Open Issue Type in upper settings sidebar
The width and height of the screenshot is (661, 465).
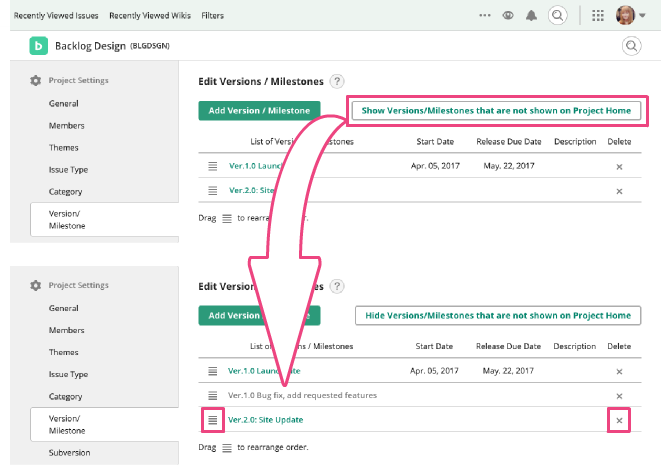68,169
